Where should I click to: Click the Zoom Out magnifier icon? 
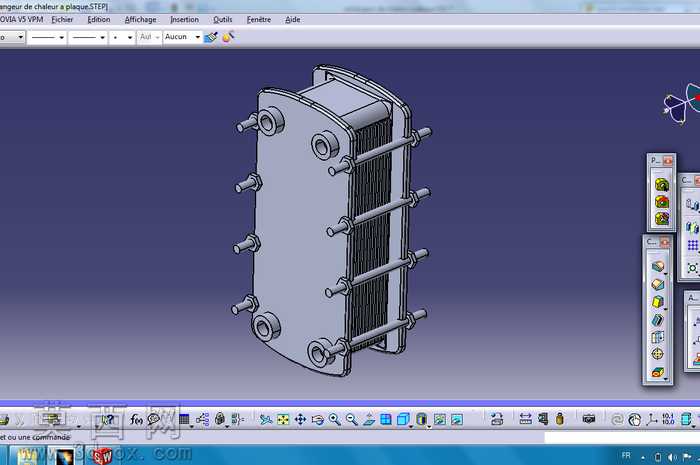(352, 419)
